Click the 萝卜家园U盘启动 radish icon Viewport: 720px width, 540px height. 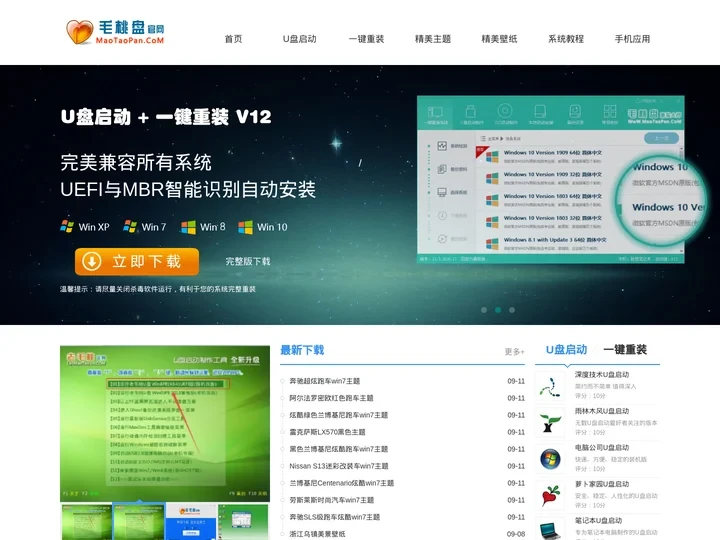[550, 496]
